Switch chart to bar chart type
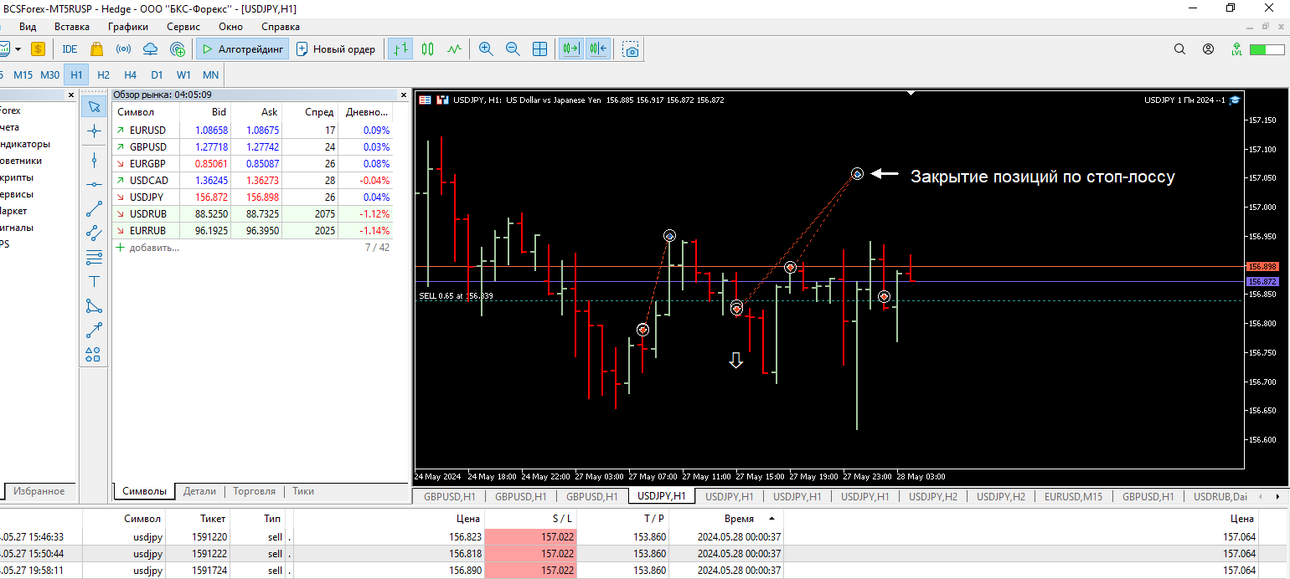1290x579 pixels. point(400,48)
